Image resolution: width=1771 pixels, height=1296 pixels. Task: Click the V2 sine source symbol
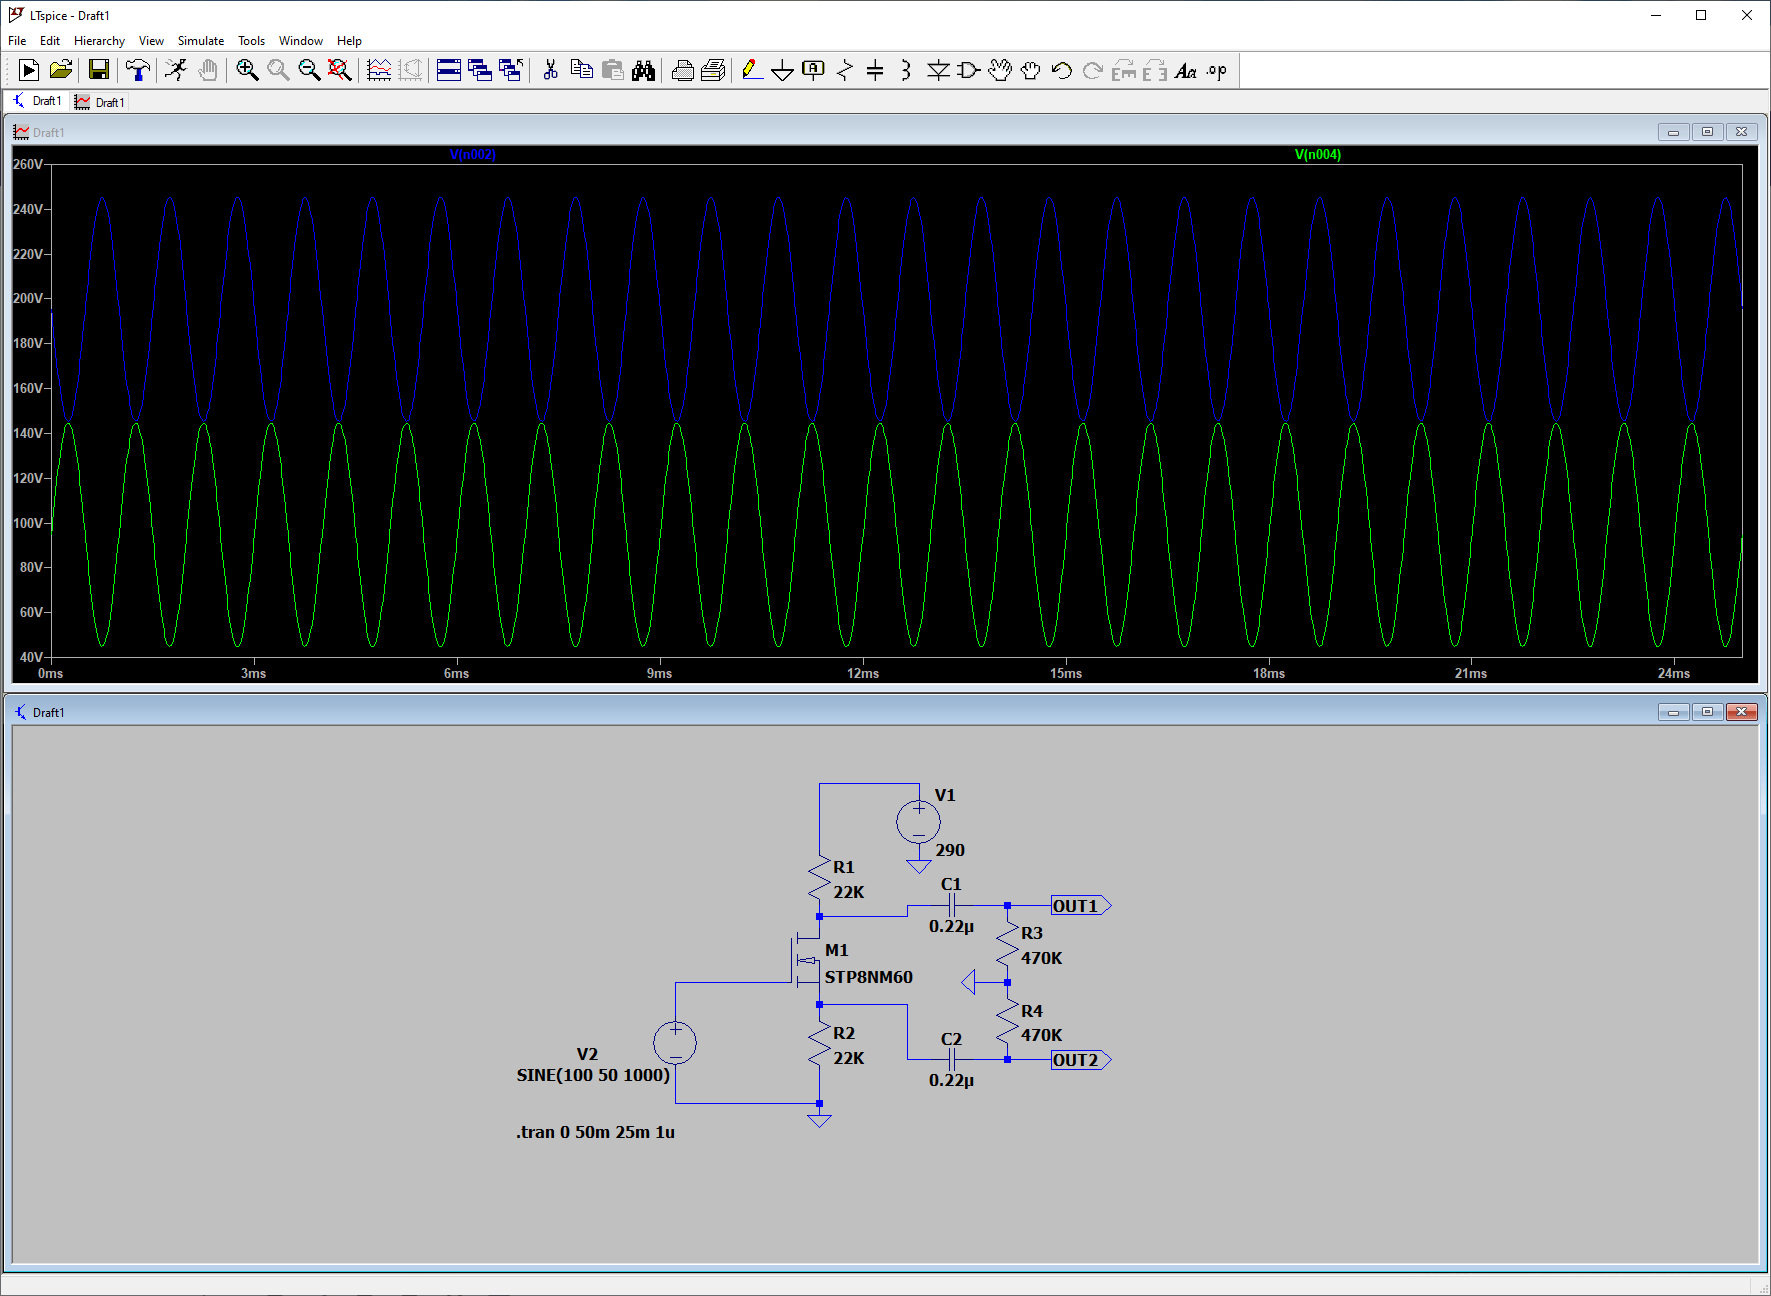[x=675, y=1042]
